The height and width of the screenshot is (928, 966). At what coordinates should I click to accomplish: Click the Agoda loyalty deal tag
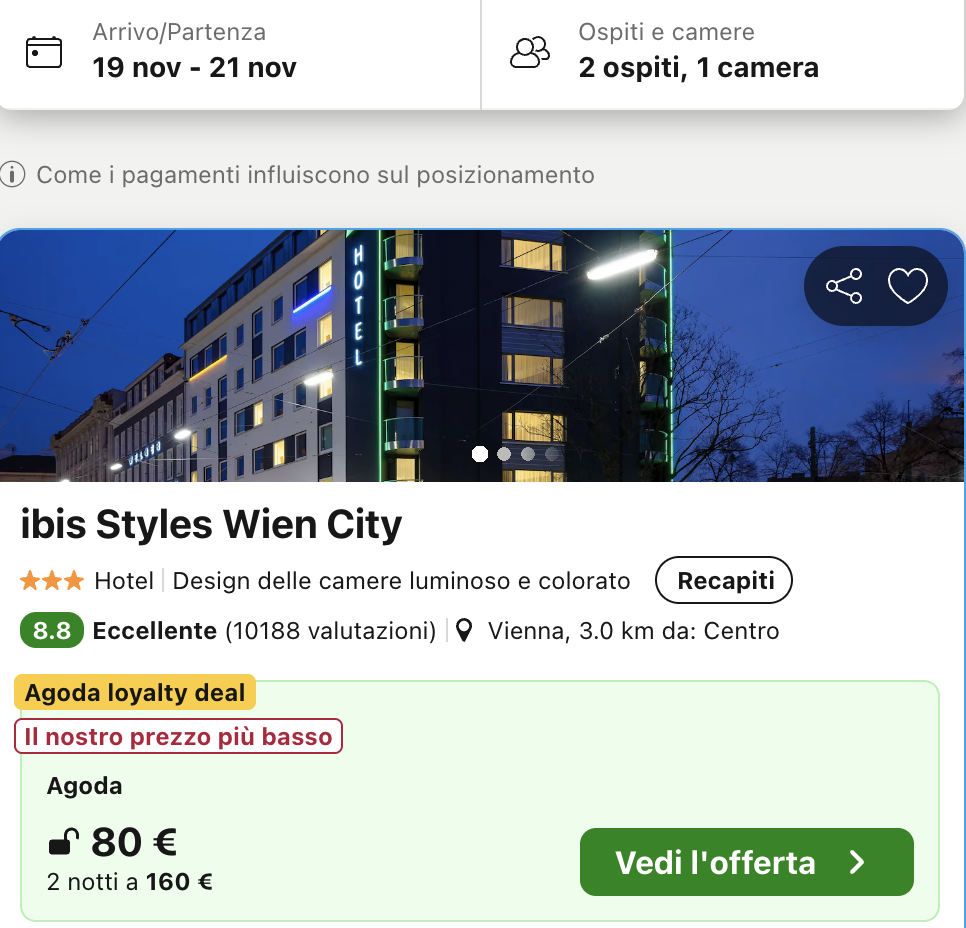pos(135,692)
